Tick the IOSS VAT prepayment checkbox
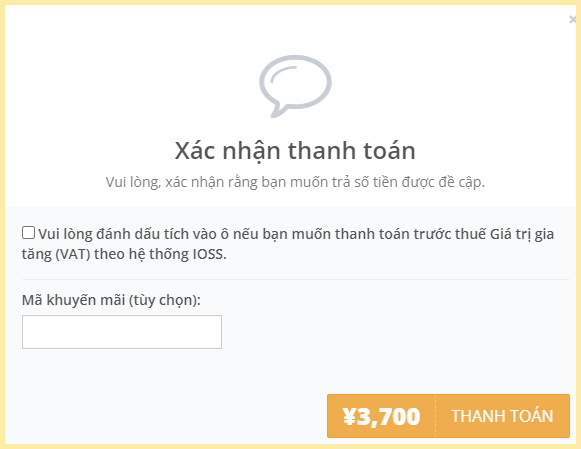 [29, 233]
